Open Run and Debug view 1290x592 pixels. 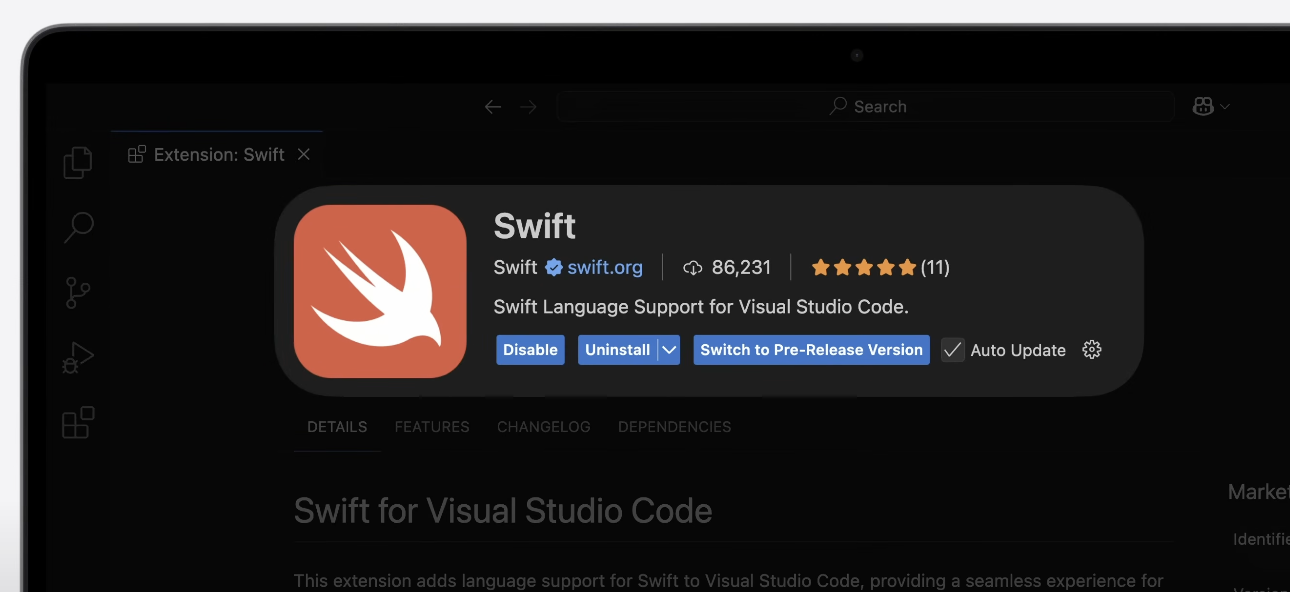point(78,358)
